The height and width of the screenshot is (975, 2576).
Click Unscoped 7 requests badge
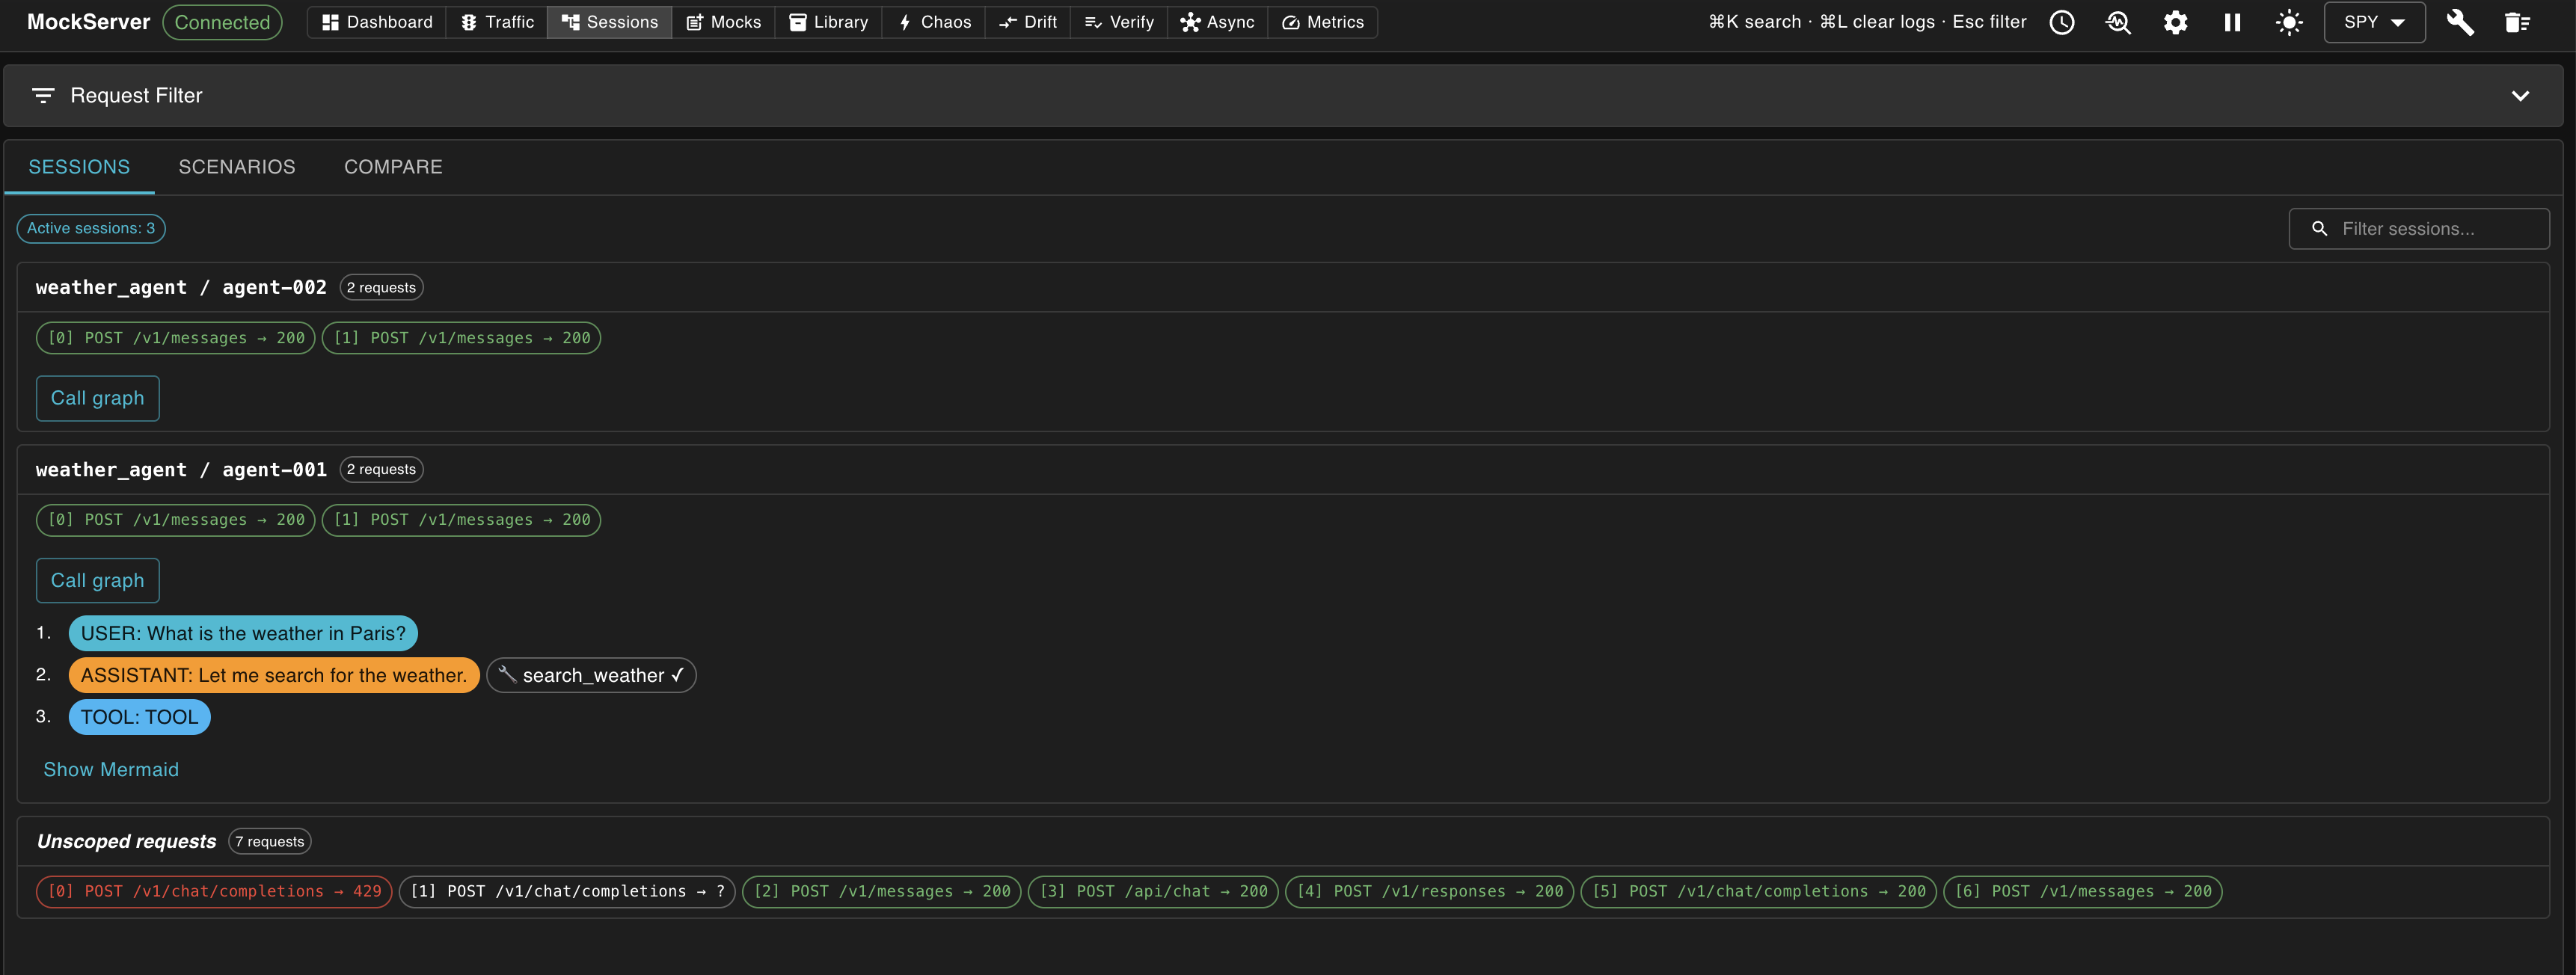pyautogui.click(x=270, y=842)
